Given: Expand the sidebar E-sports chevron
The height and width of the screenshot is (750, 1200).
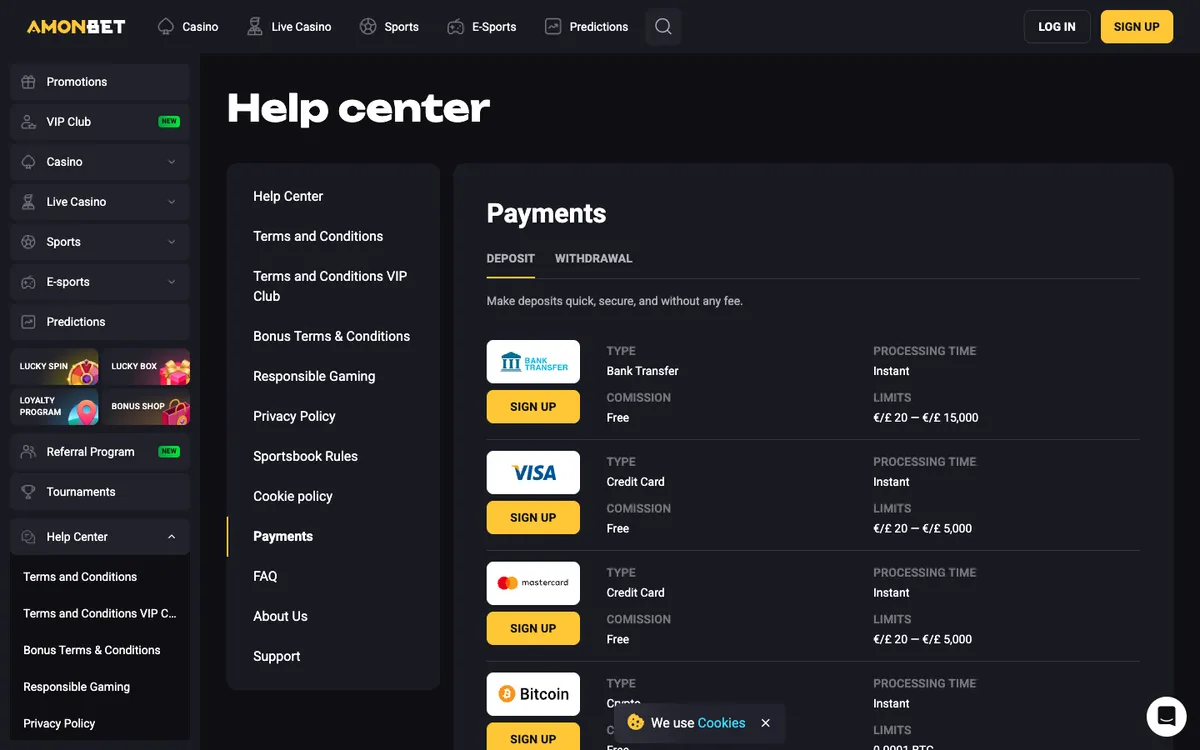Looking at the screenshot, I should click(x=172, y=282).
